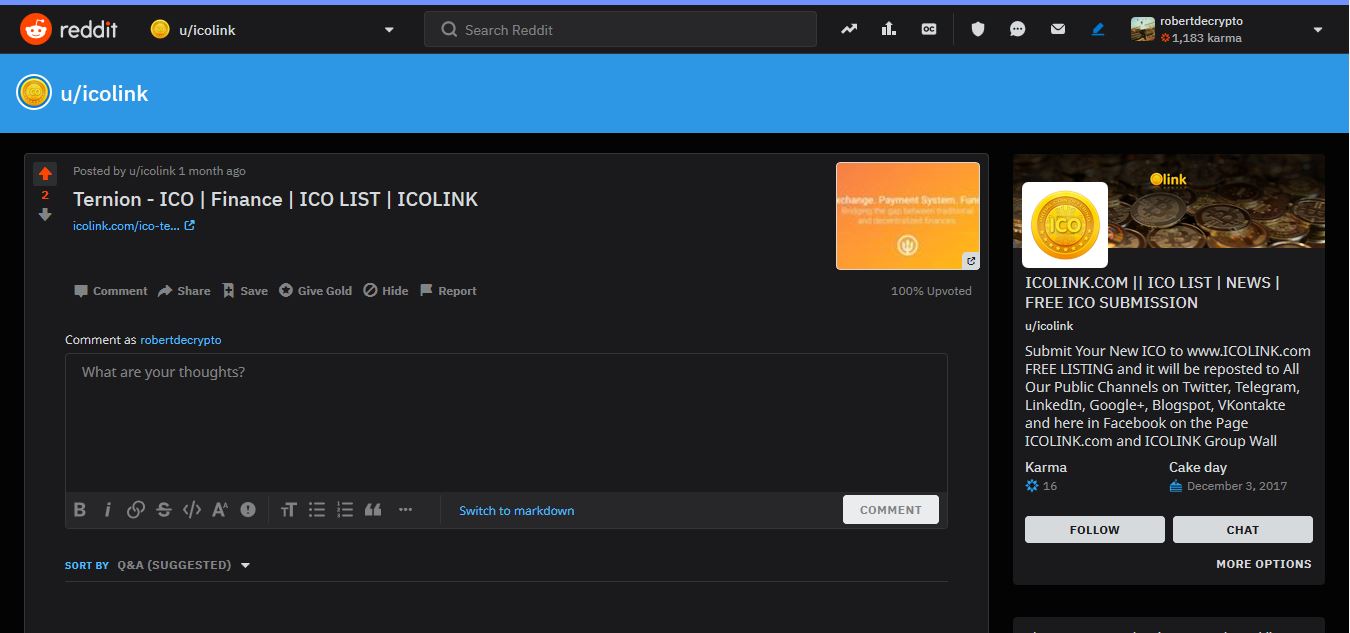Viewport: 1350px width, 633px height.
Task: Submit with the COMMENT button
Action: pyautogui.click(x=891, y=509)
